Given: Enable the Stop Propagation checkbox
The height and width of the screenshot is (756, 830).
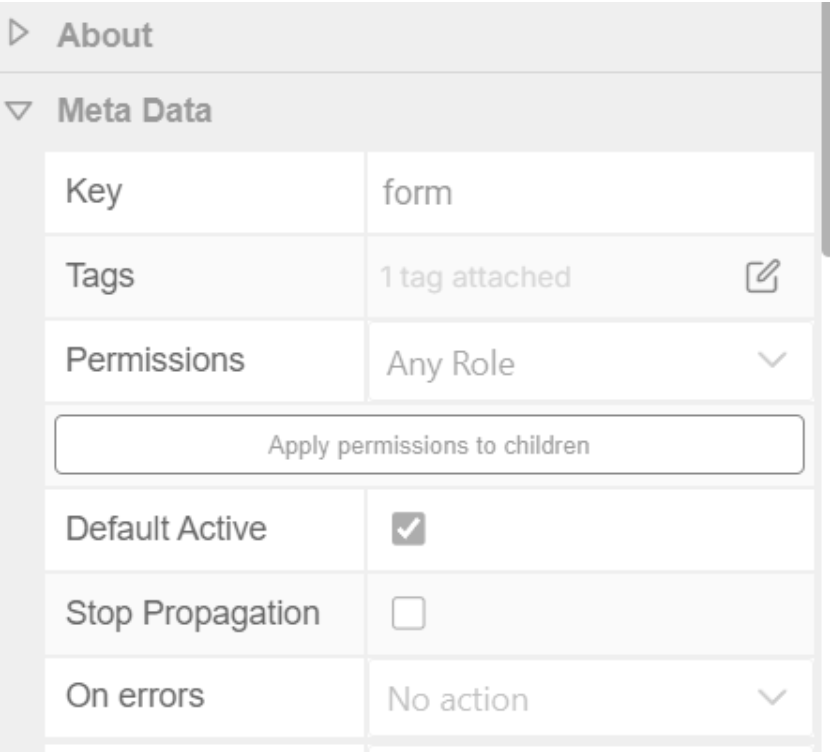Looking at the screenshot, I should 409,612.
